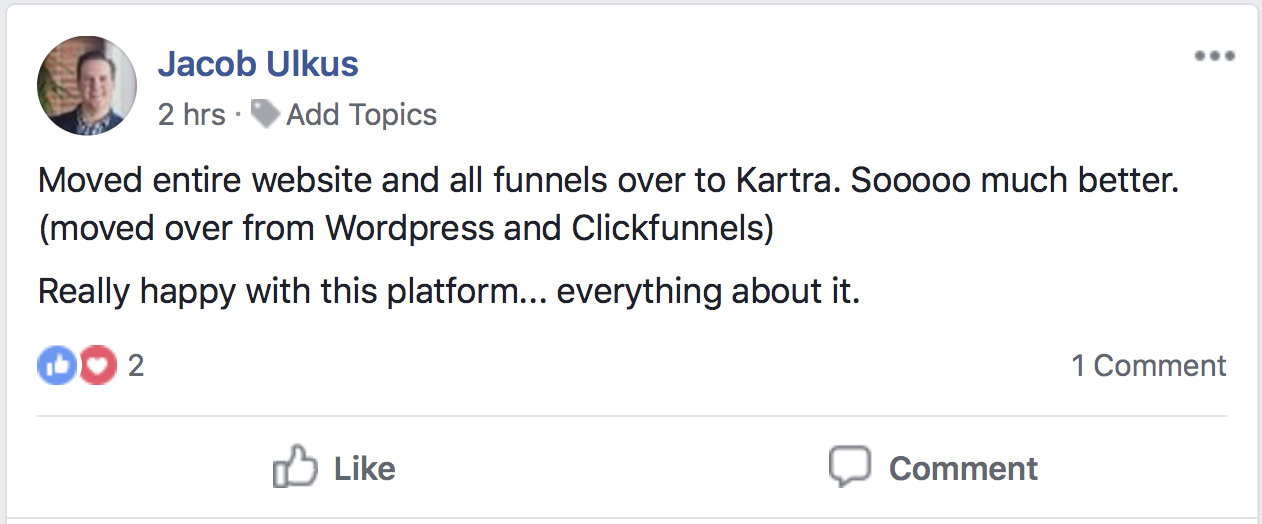View the reaction count "2"
The width and height of the screenshot is (1262, 524).
pos(136,366)
